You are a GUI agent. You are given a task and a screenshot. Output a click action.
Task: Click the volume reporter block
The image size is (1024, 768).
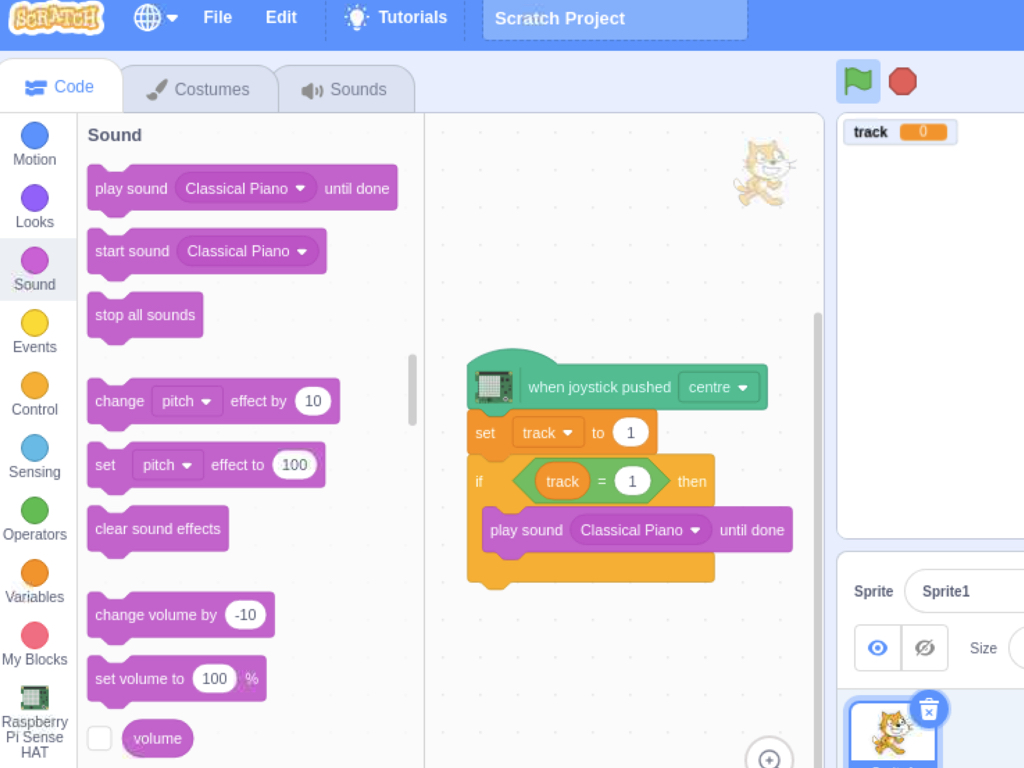tap(157, 739)
